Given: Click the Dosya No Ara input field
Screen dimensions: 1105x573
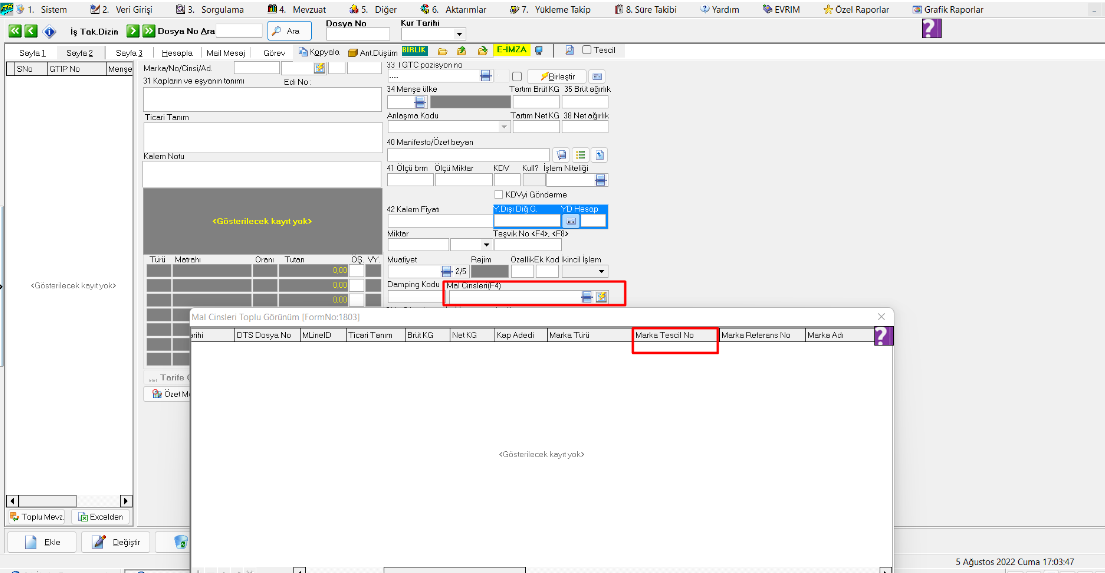Looking at the screenshot, I should [239, 31].
